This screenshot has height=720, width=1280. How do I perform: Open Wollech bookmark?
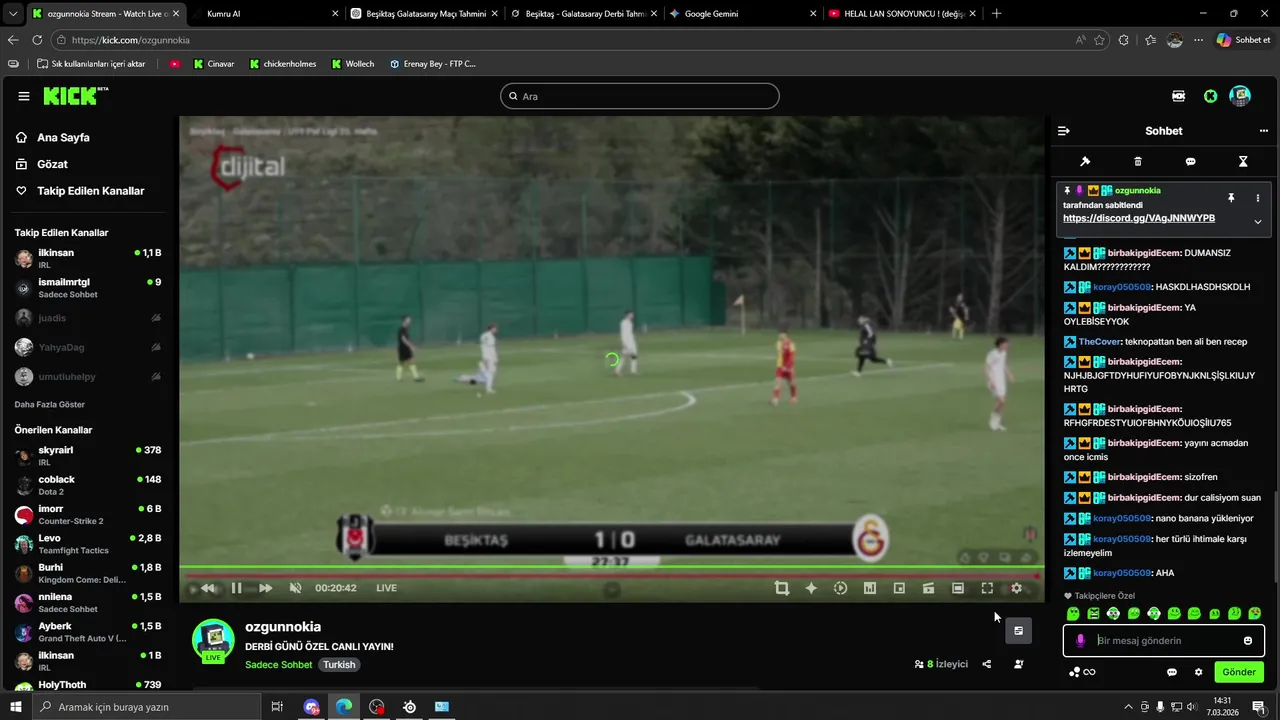352,64
